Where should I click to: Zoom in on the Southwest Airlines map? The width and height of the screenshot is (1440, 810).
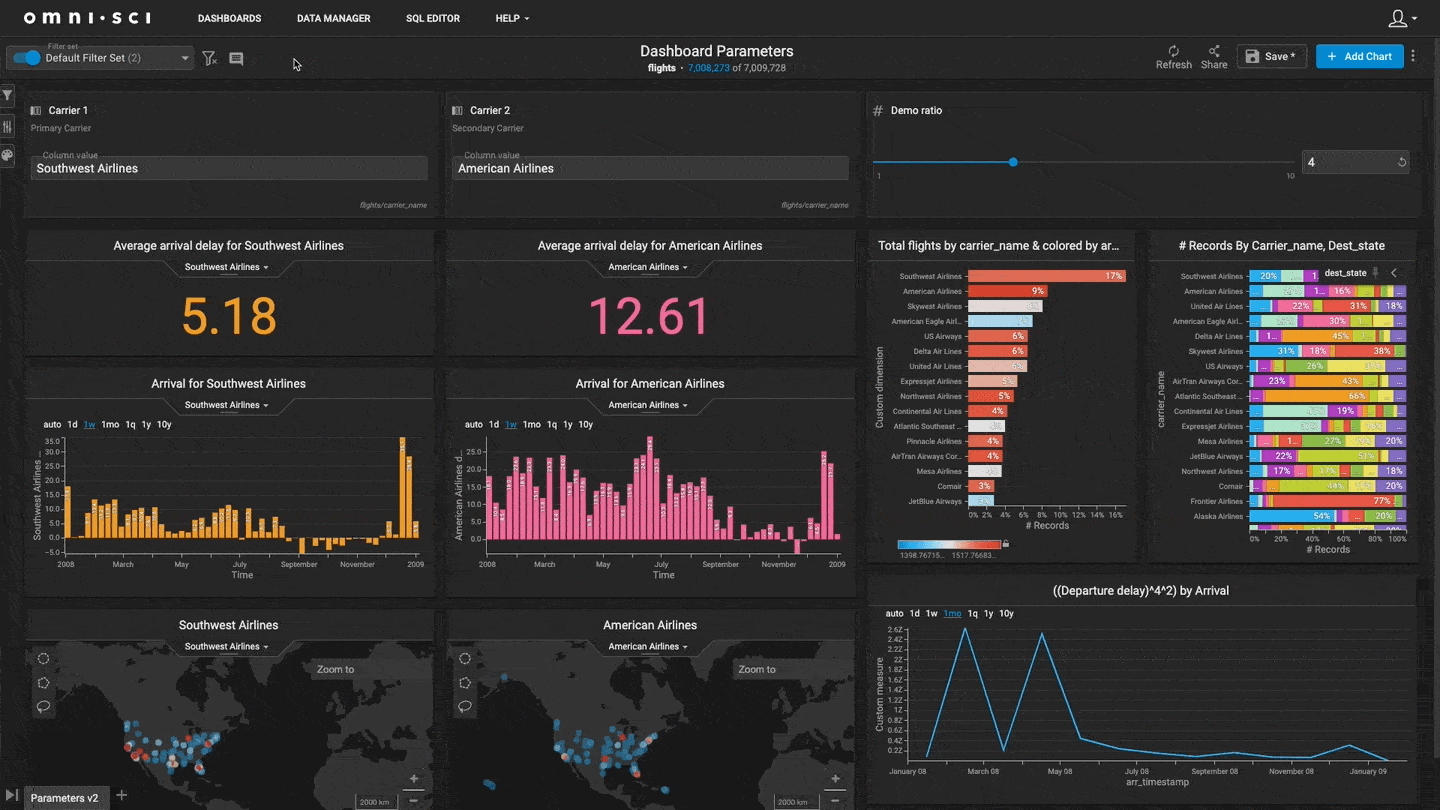point(414,779)
